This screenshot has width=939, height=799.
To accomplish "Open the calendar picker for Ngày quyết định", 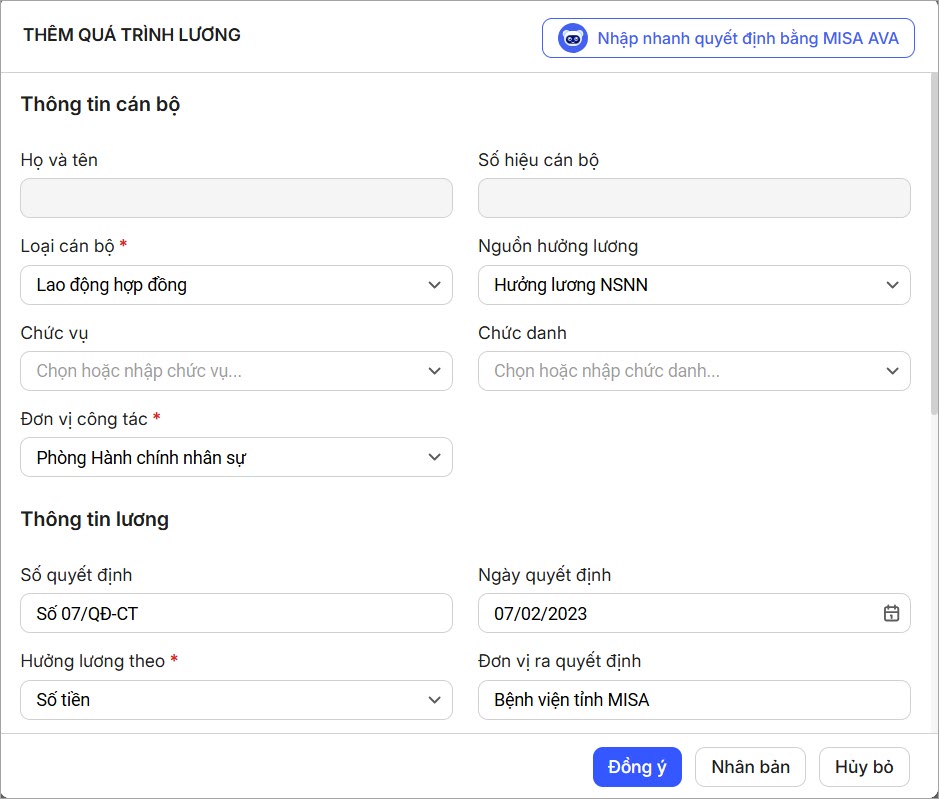I will (891, 613).
